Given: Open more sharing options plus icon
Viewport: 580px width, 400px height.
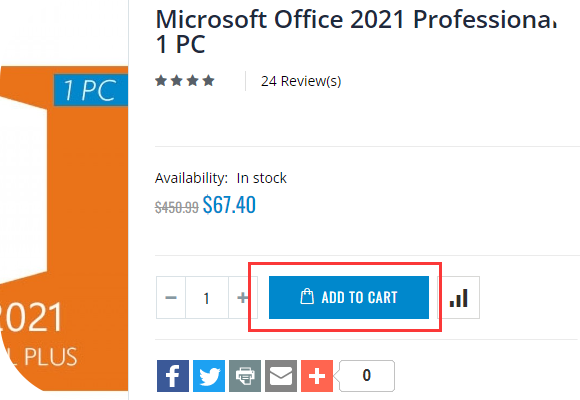Looking at the screenshot, I should click(317, 376).
